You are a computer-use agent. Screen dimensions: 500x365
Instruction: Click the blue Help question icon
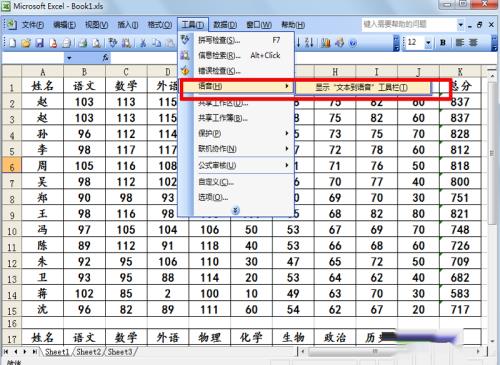coord(353,43)
